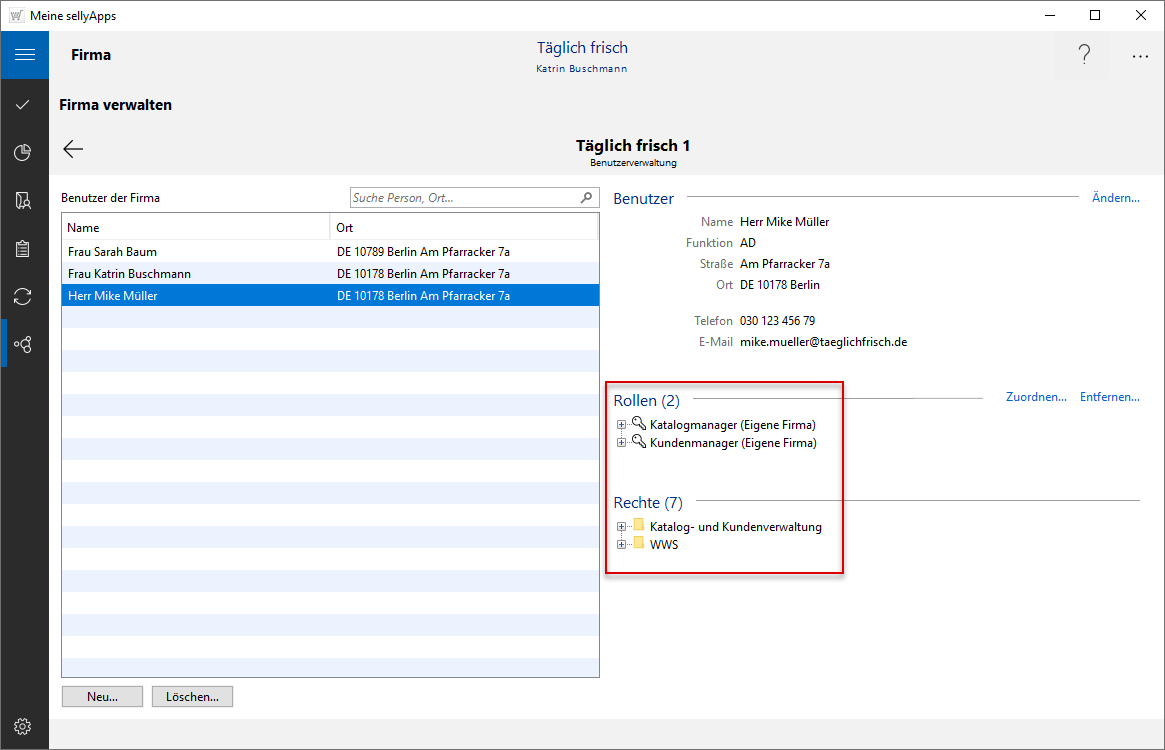Expand the Kundenmanager role node
Screen dimensions: 1165x750
622,443
